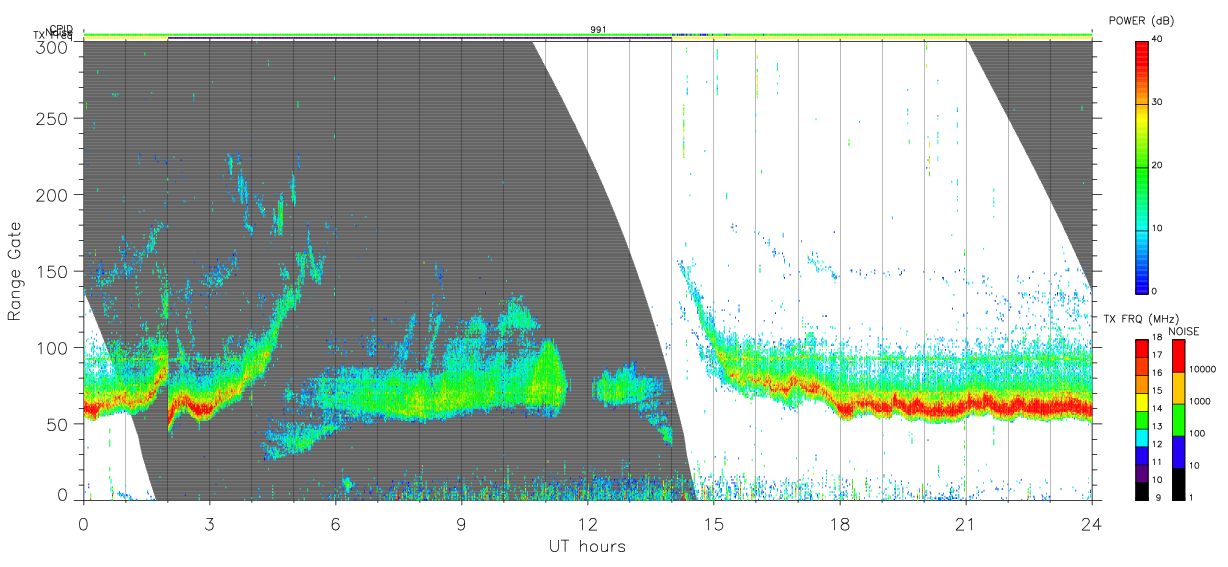Click the "15" tick on the TX FRQ legend
Image resolution: width=1228 pixels, height=567 pixels.
[x=1157, y=391]
